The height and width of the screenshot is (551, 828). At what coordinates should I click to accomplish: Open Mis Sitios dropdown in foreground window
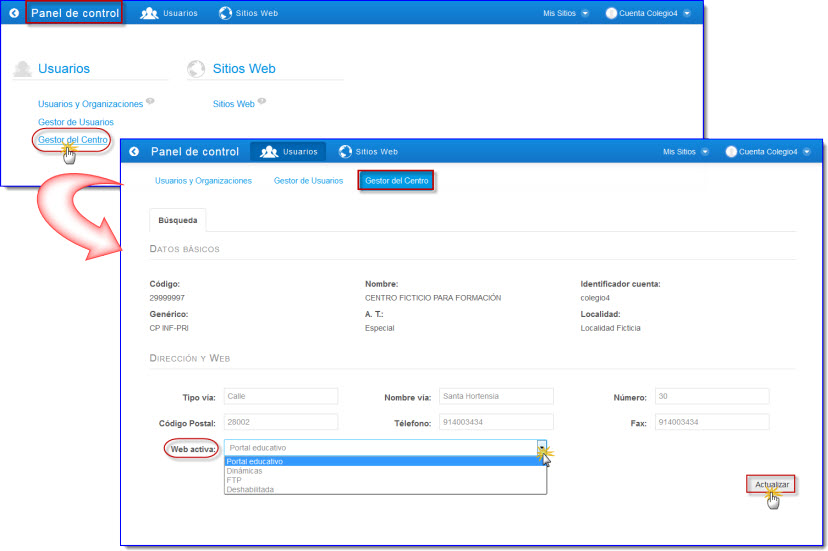(705, 152)
